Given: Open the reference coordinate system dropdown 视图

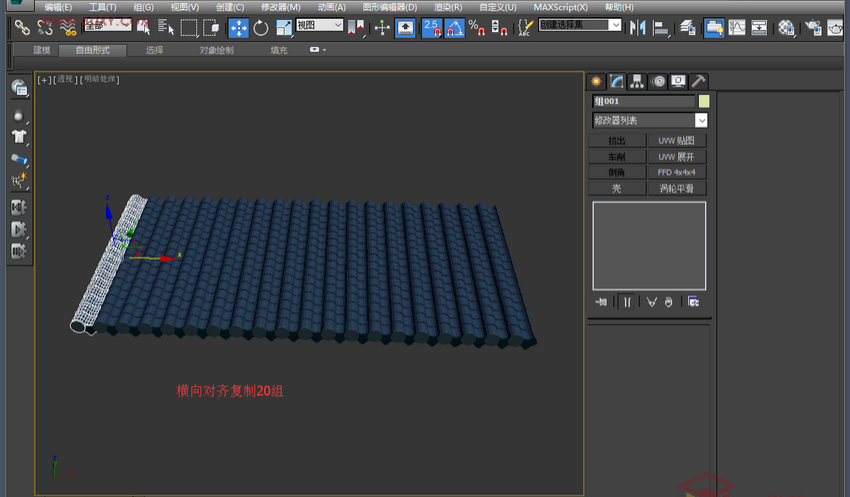Looking at the screenshot, I should pos(319,25).
